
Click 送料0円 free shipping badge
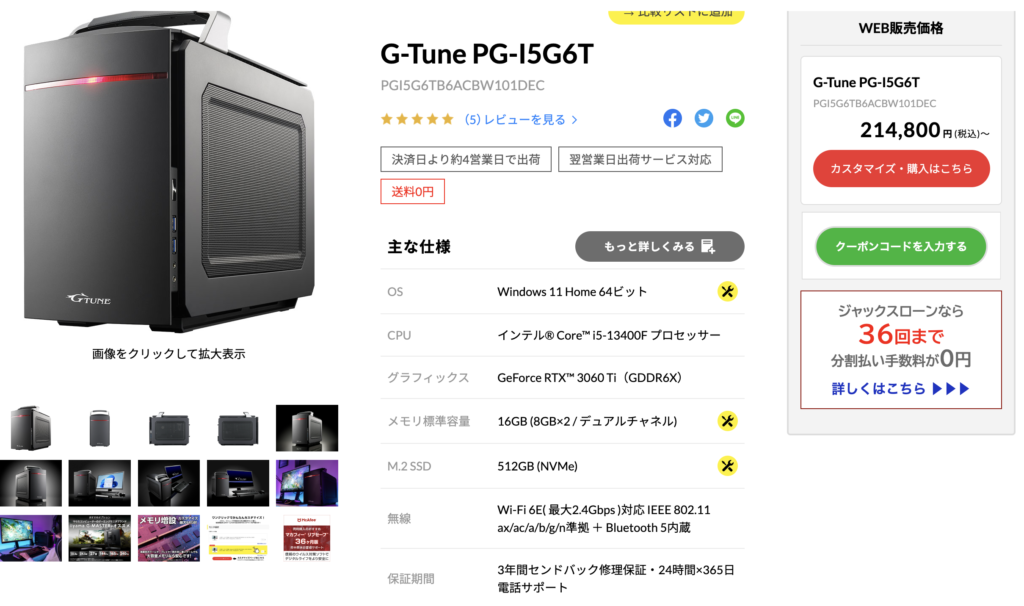412,191
